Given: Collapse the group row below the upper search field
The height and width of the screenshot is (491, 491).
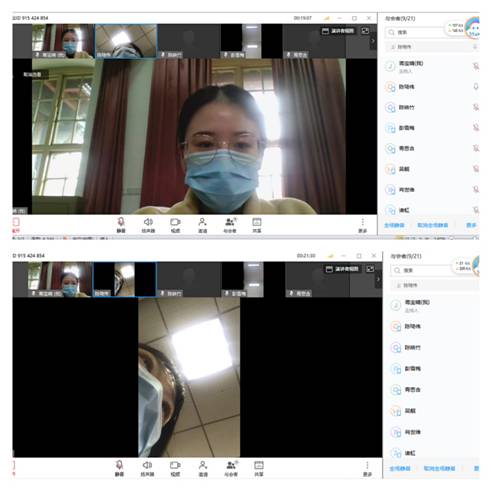Looking at the screenshot, I should [x=432, y=47].
